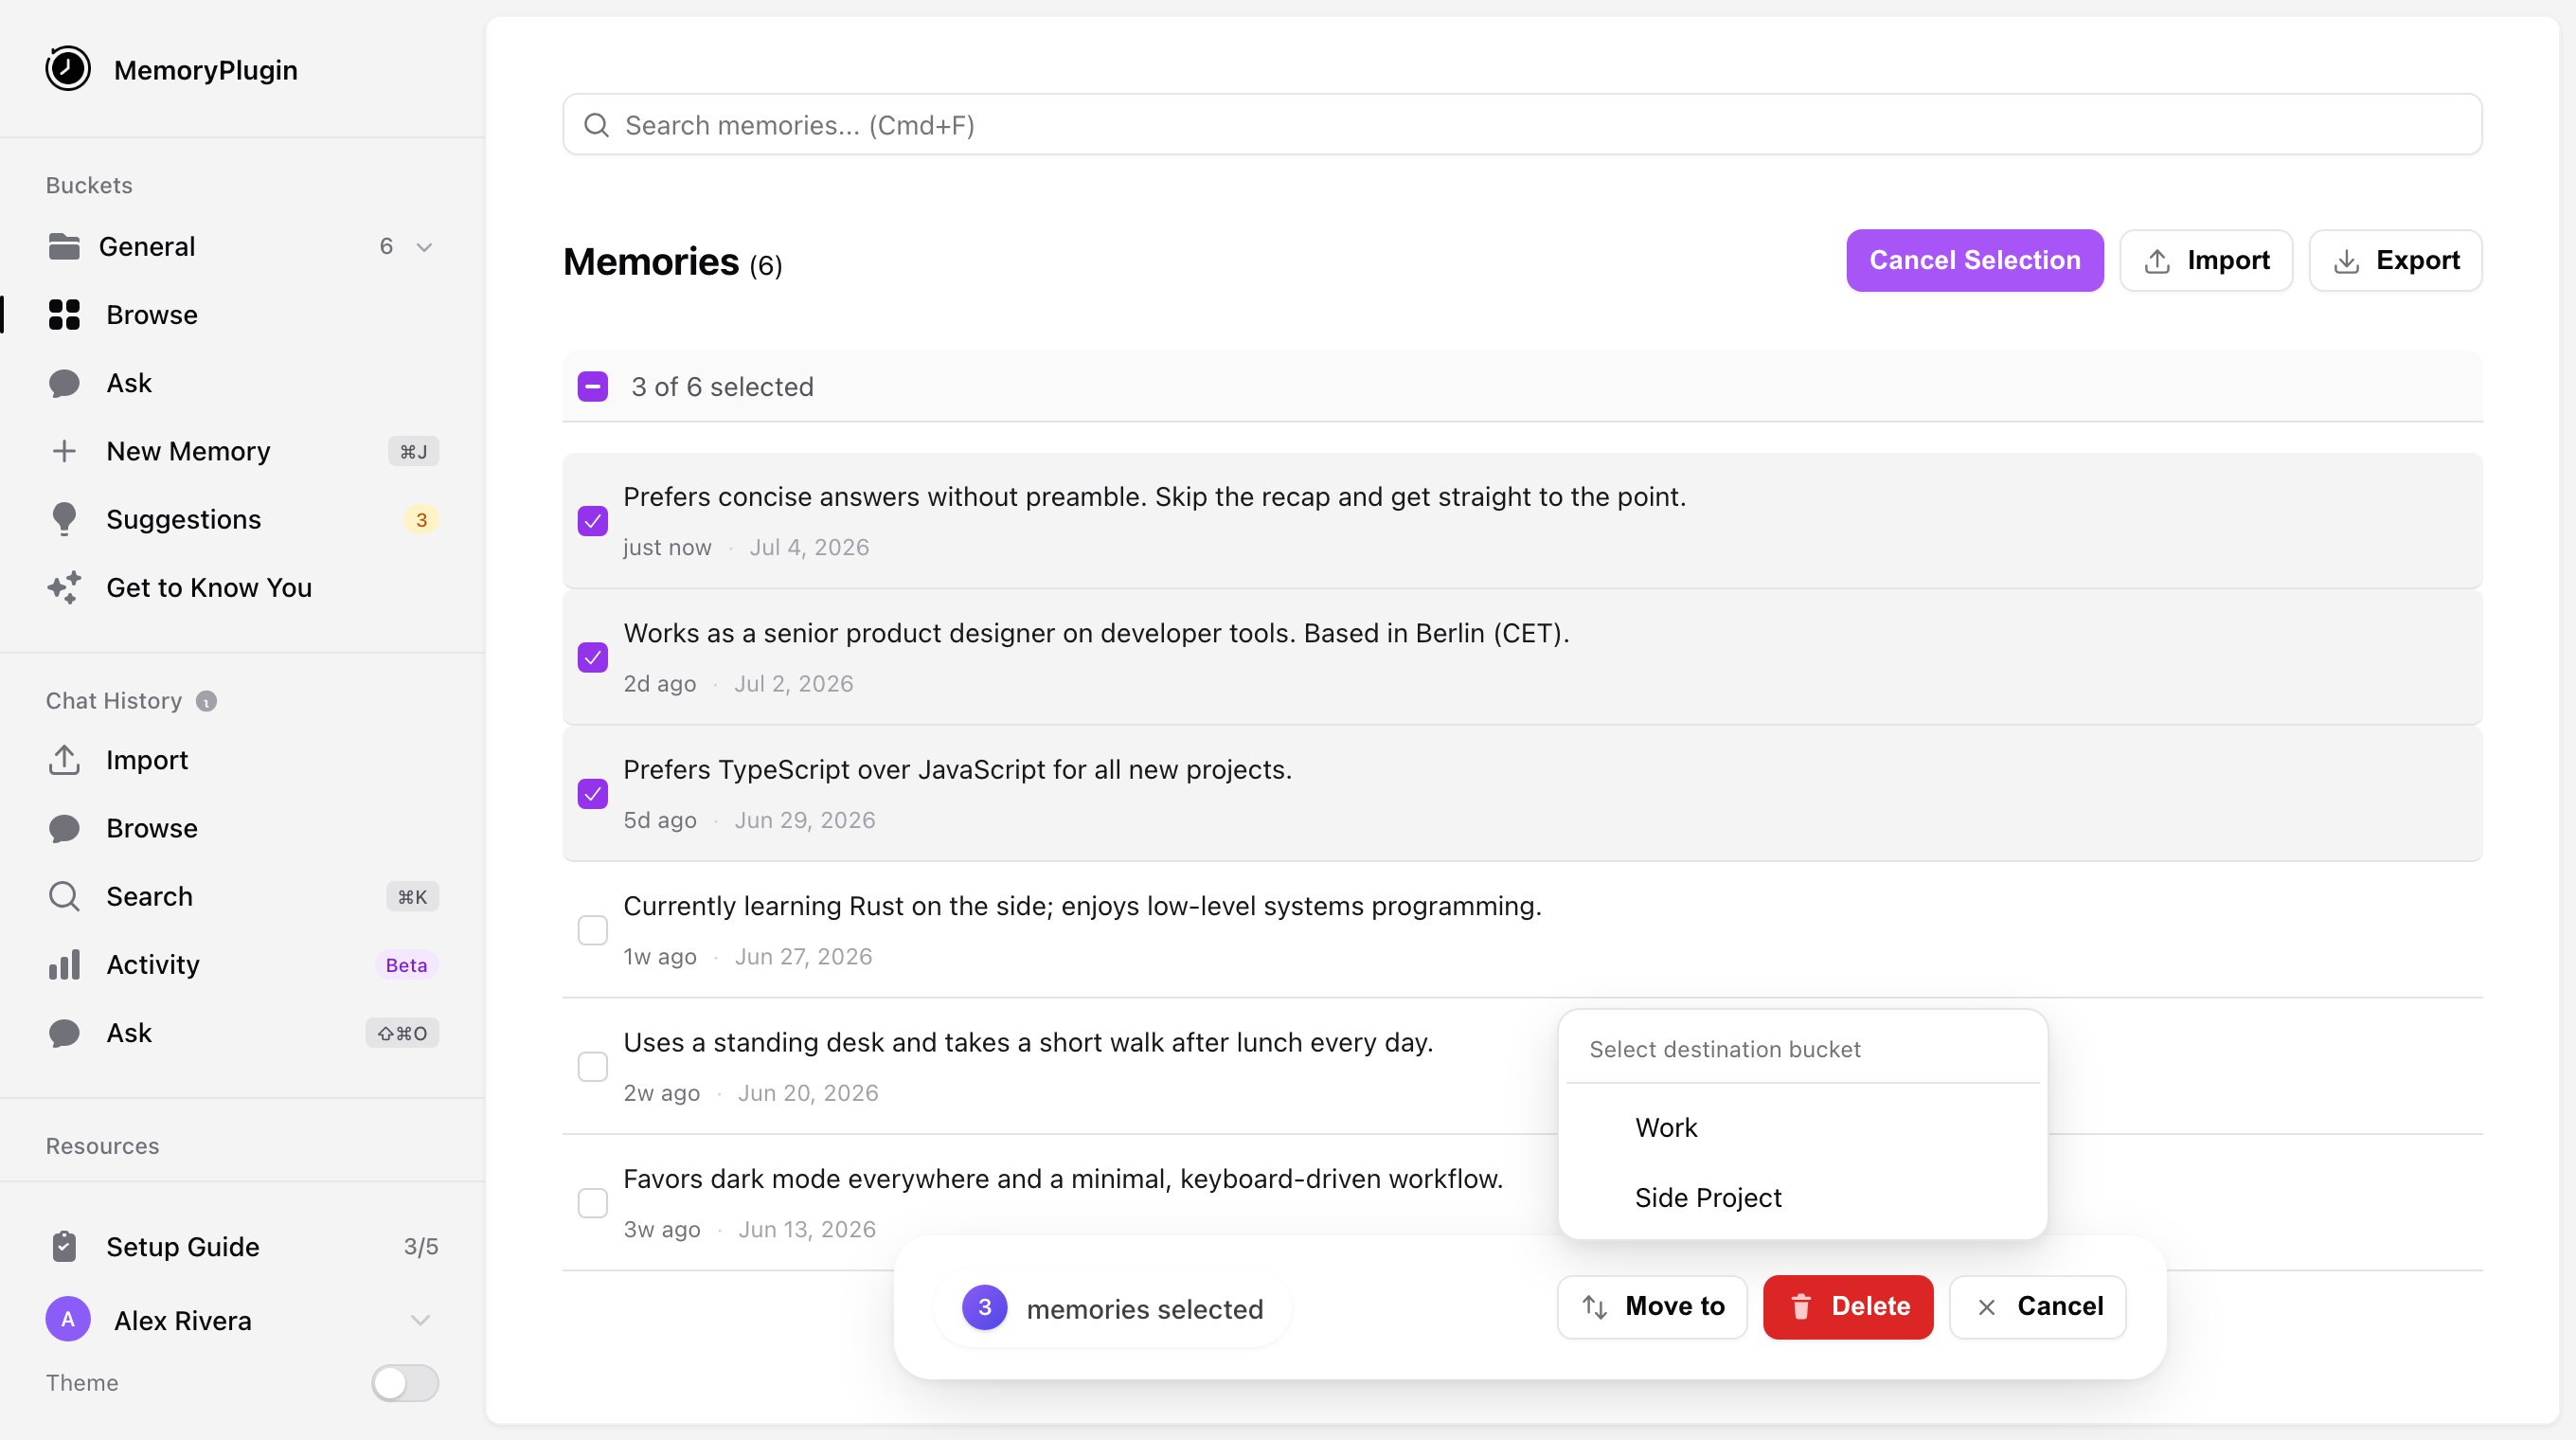2576x1440 pixels.
Task: Click the X icon on the Cancel button
Action: (1987, 1307)
